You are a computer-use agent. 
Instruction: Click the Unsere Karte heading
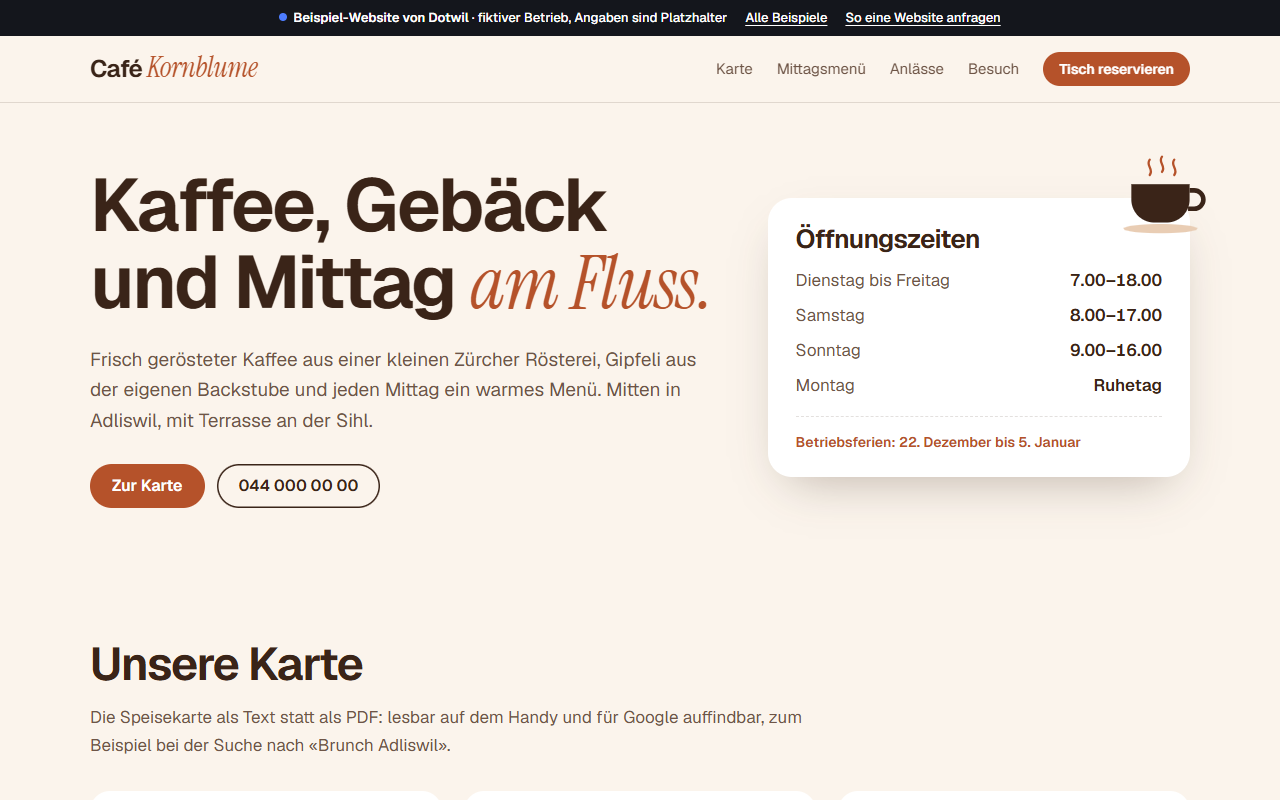coord(226,663)
